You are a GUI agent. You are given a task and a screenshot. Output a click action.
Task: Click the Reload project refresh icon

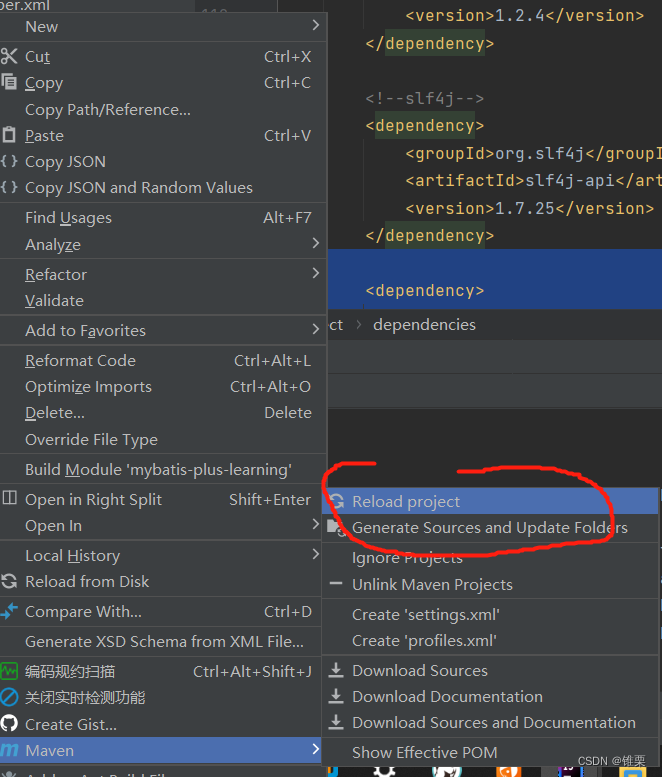coord(337,501)
